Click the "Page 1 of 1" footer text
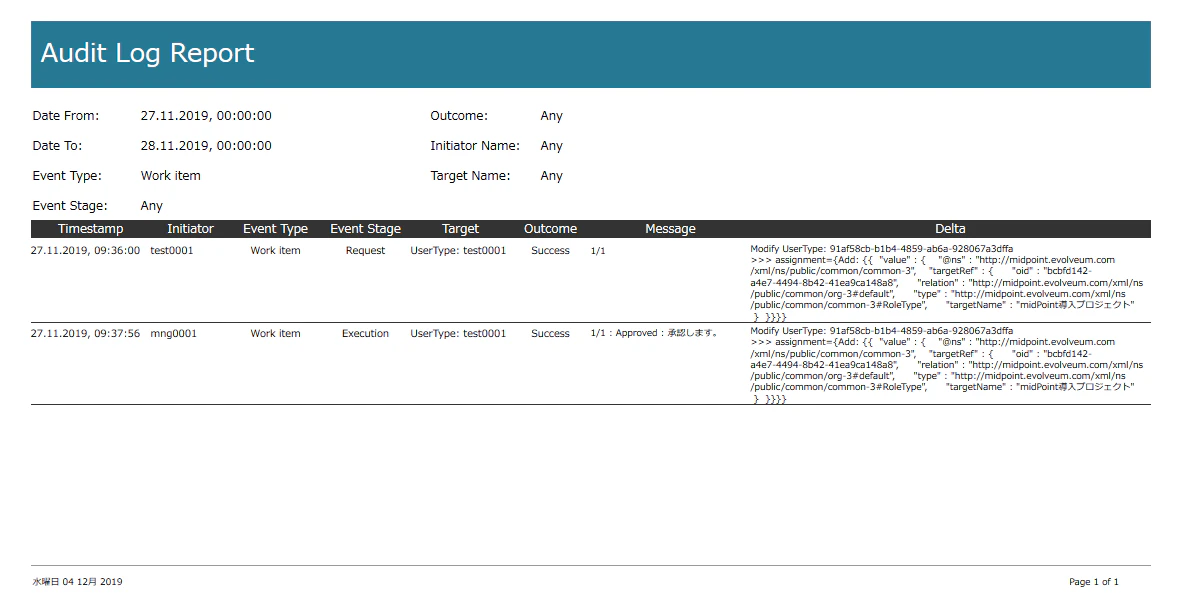Screen dimensions: 1197x605 [x=1094, y=581]
